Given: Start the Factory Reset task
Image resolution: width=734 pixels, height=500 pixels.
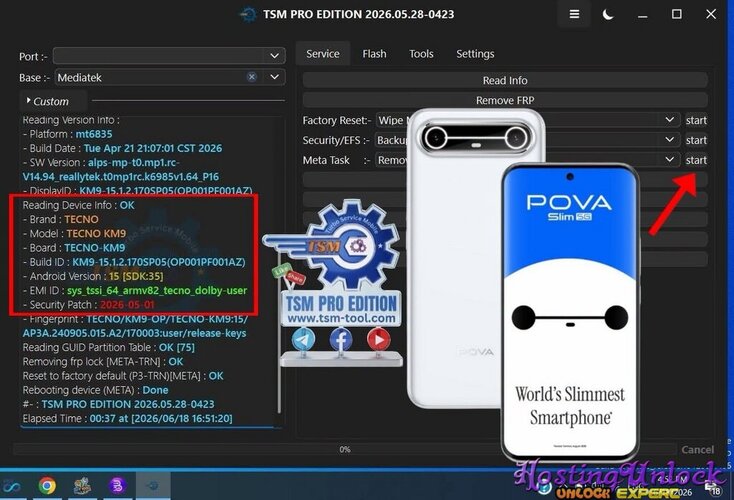Looking at the screenshot, I should tap(696, 120).
